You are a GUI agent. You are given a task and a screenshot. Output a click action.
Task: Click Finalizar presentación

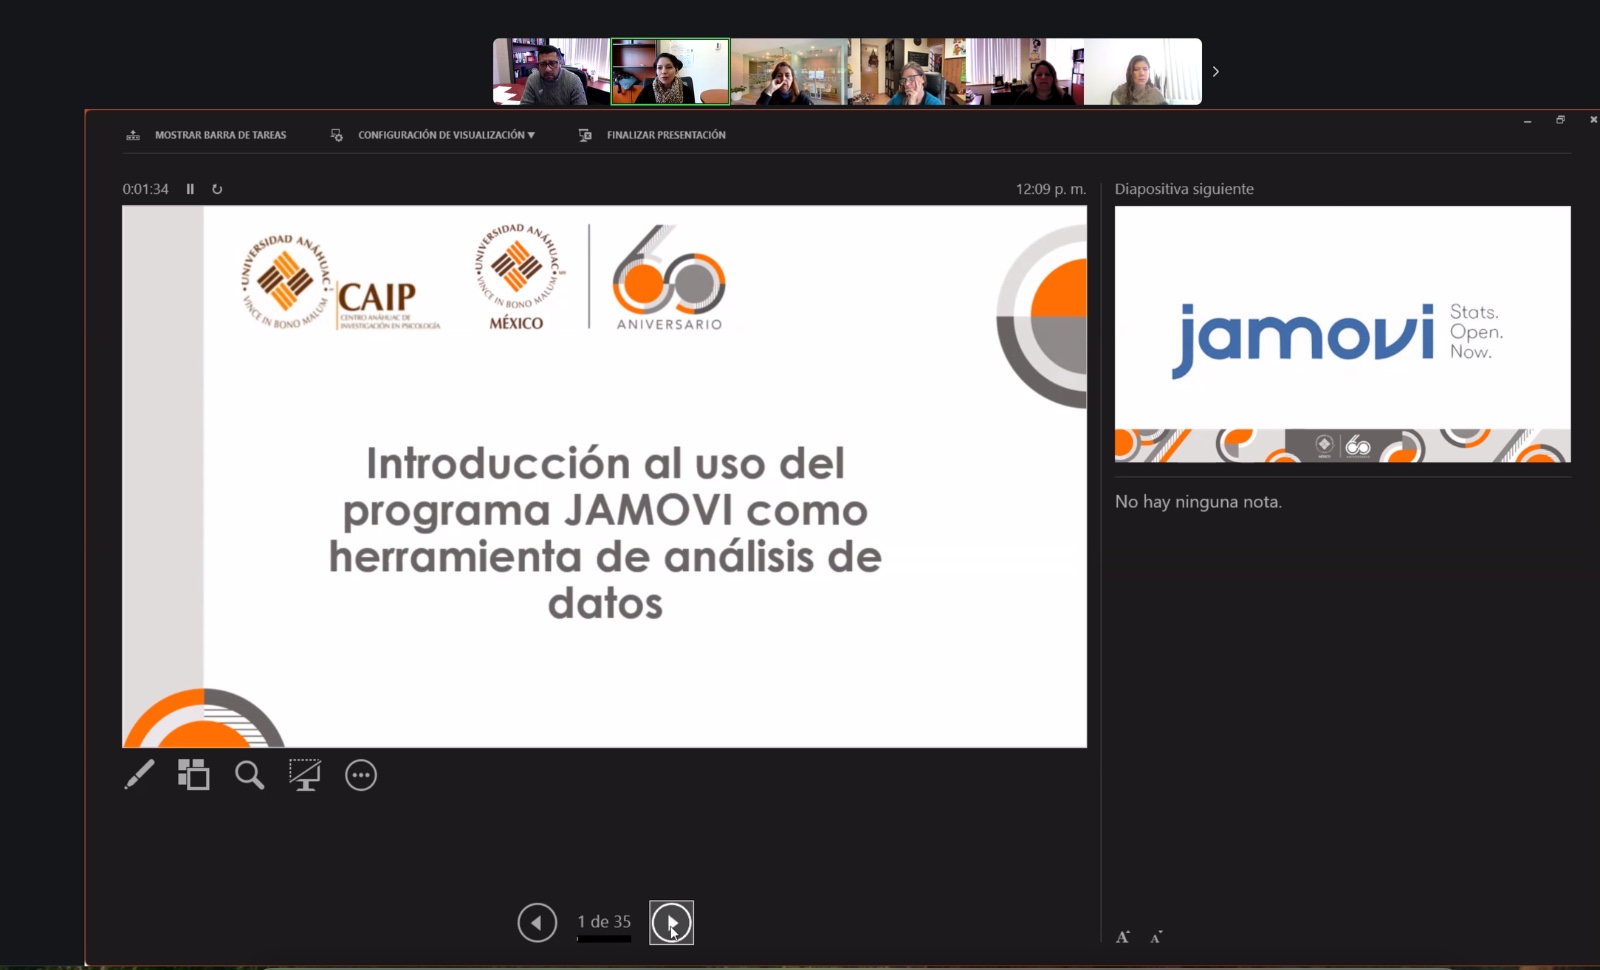click(653, 135)
